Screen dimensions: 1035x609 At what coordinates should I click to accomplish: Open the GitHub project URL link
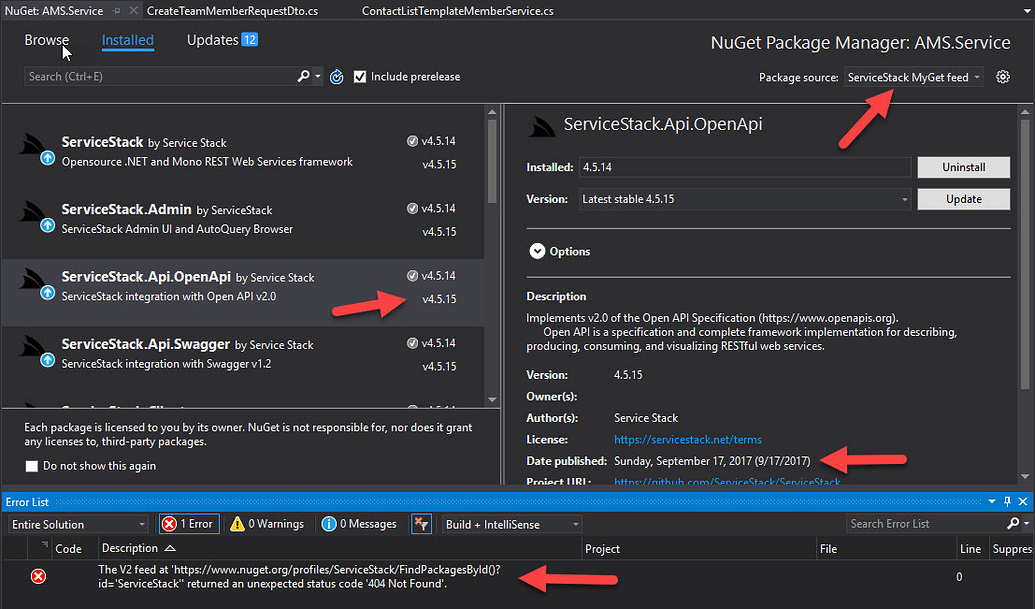pos(727,482)
